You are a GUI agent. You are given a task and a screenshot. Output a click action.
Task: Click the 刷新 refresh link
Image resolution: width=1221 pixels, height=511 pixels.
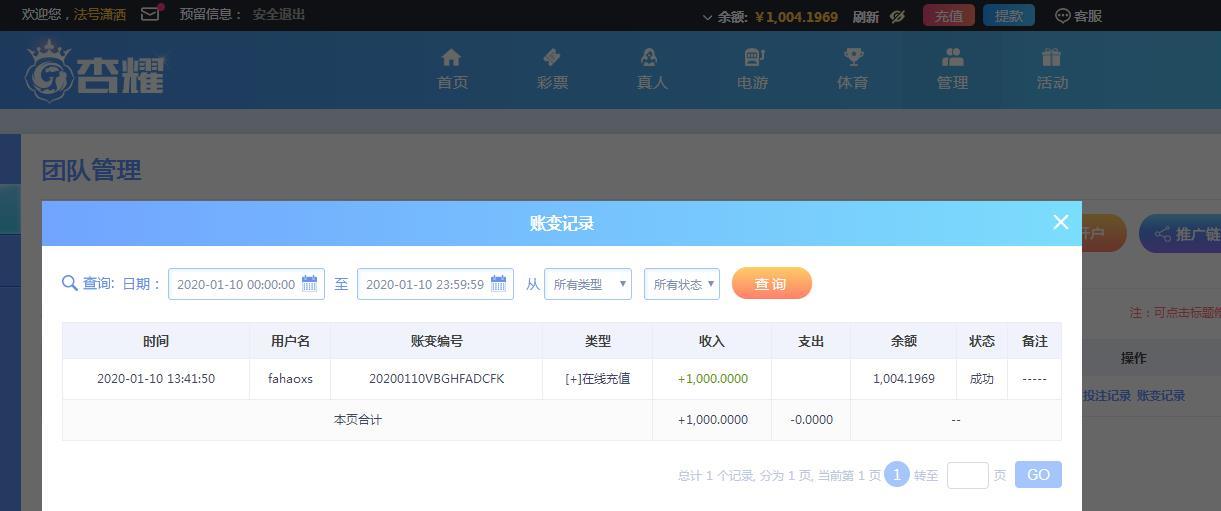coord(866,16)
